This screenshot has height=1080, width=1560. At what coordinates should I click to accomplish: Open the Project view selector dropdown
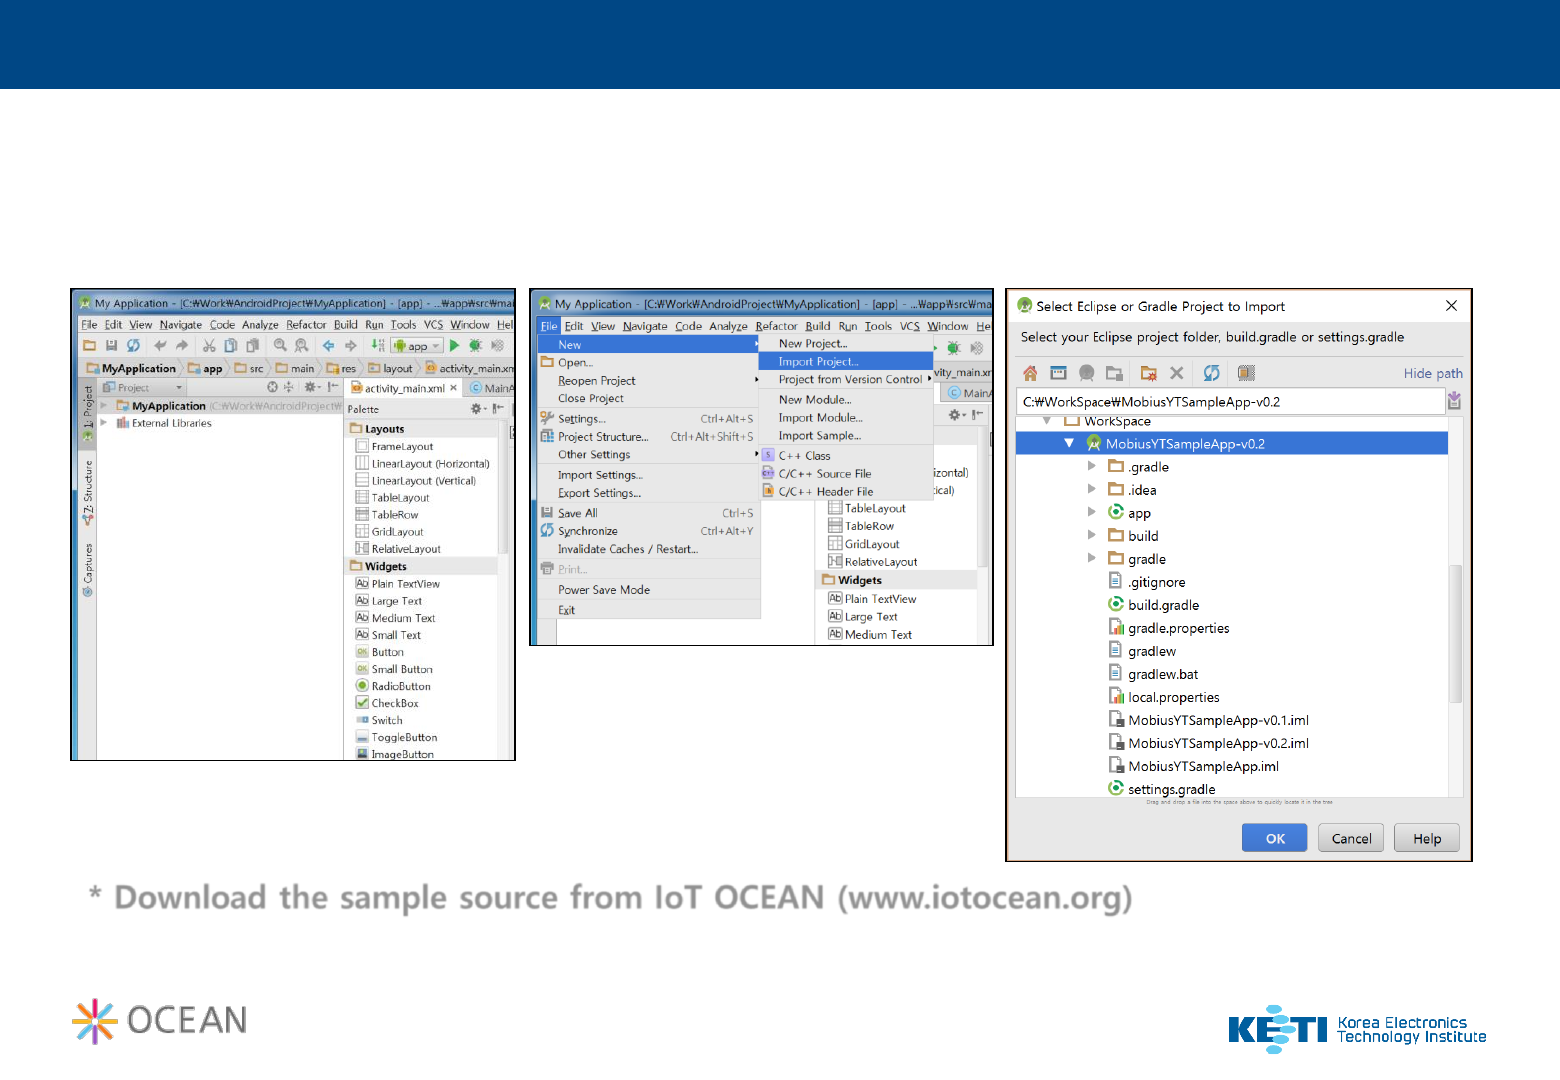(x=144, y=388)
